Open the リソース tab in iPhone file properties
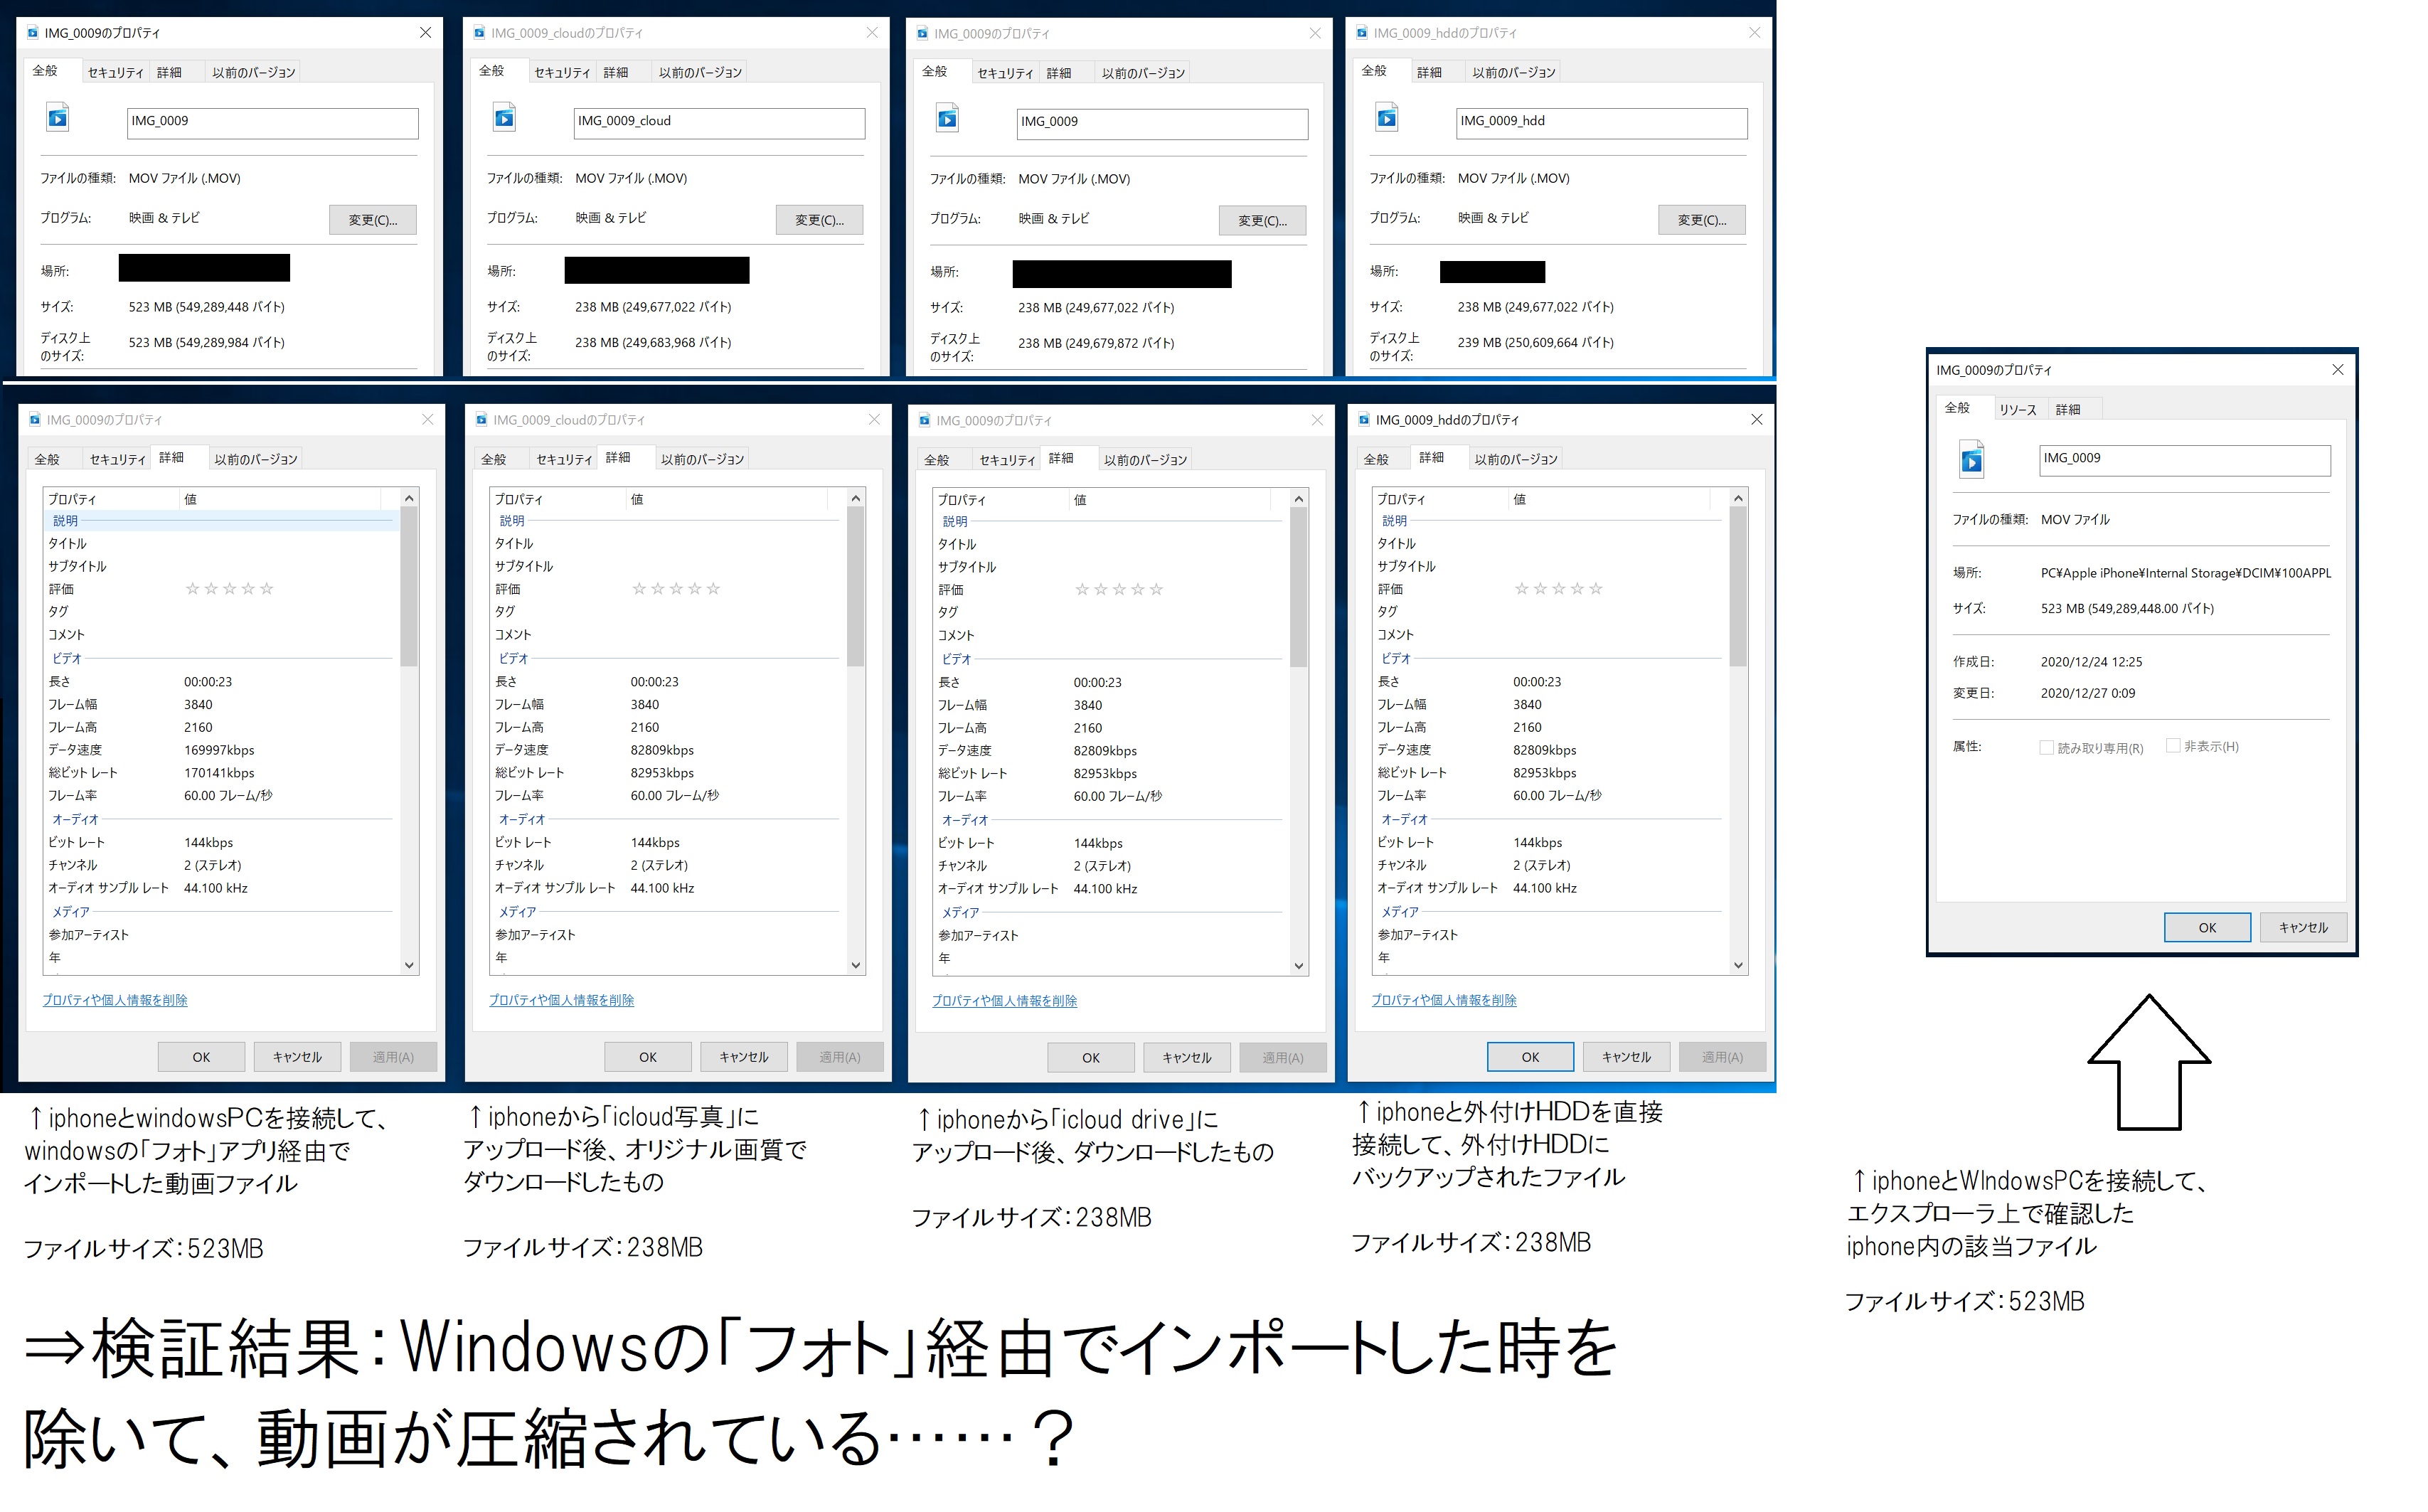 (2017, 410)
